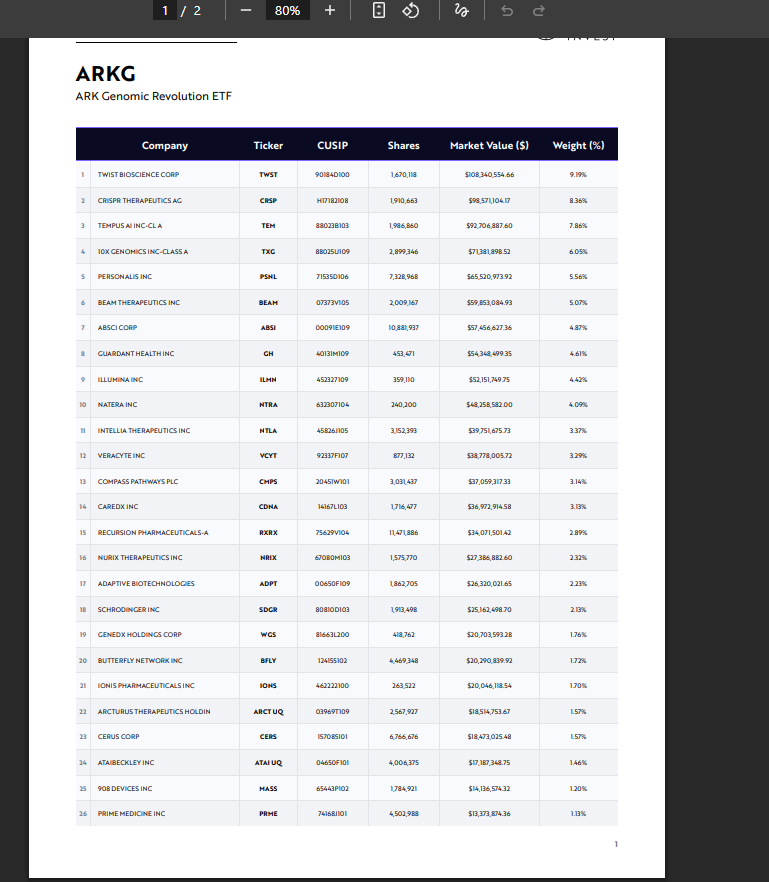Select PERSONALIS INC company name
Viewport: 769px width, 882px height.
125,277
